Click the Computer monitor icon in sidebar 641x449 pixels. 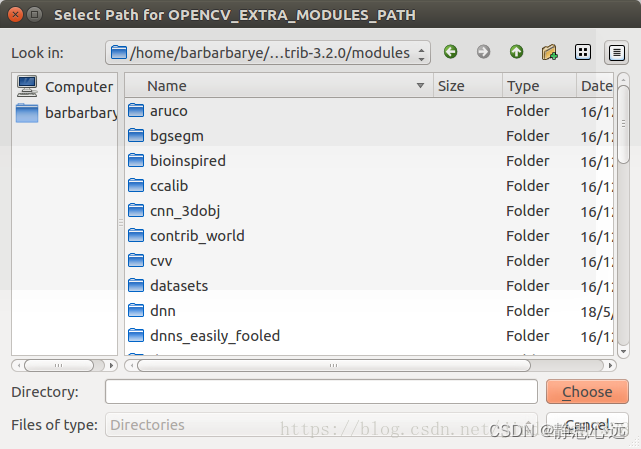pyautogui.click(x=27, y=86)
